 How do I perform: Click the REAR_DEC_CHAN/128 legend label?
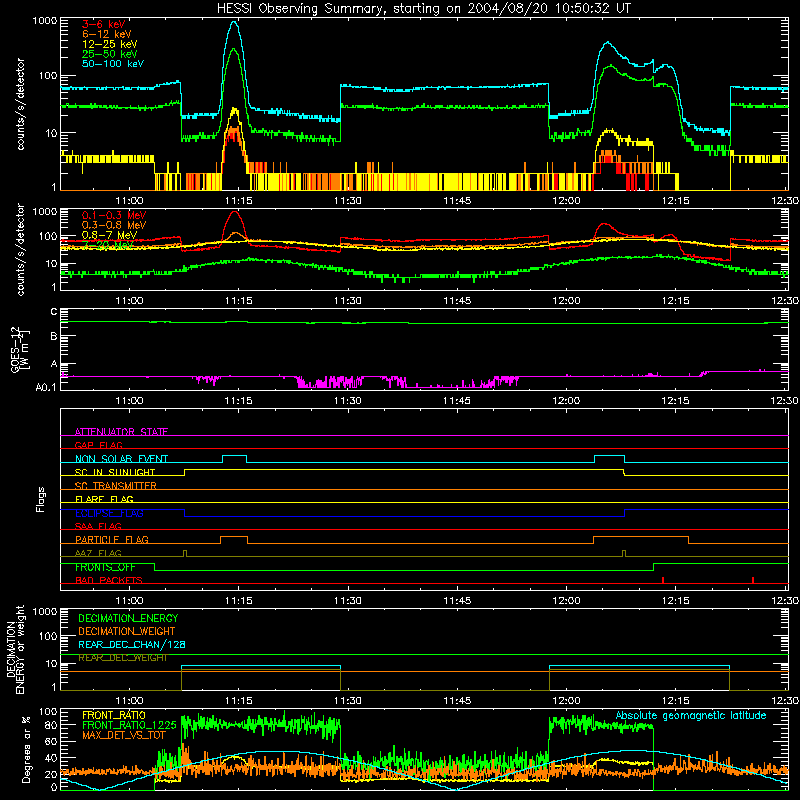coord(132,644)
